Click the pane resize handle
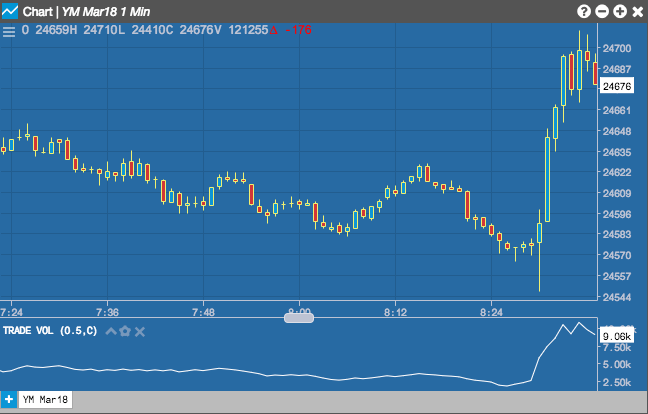 pos(299,318)
